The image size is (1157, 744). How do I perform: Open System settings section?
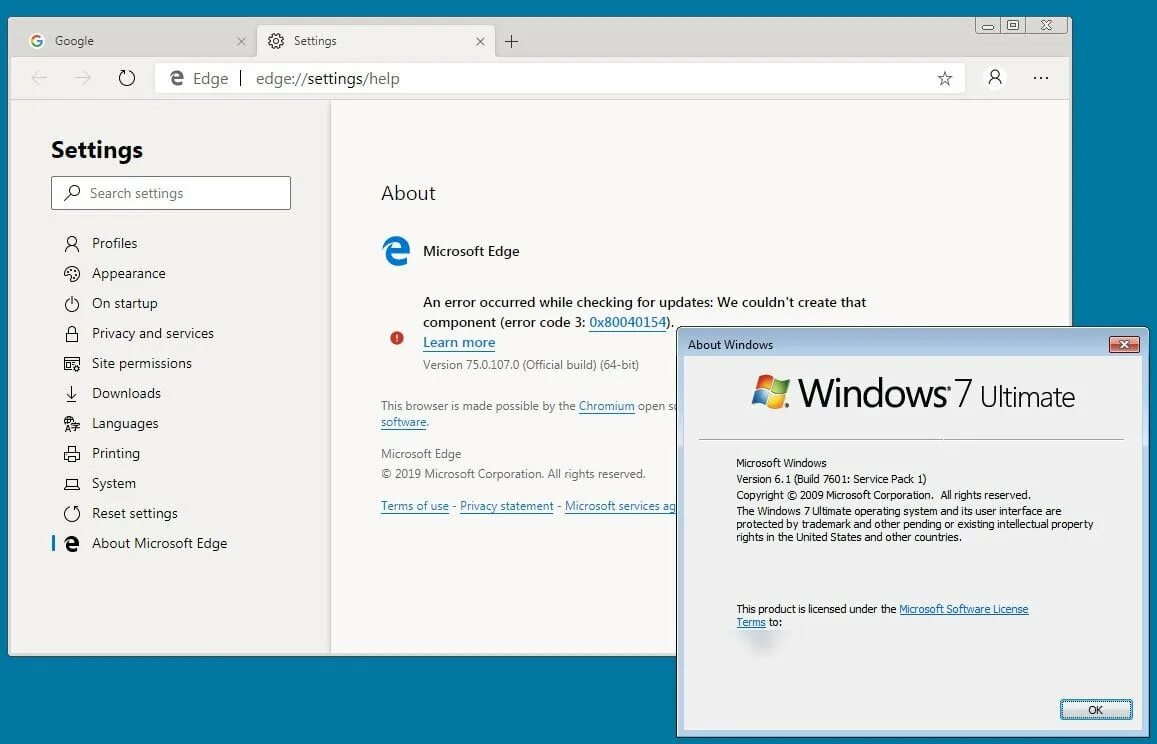114,483
